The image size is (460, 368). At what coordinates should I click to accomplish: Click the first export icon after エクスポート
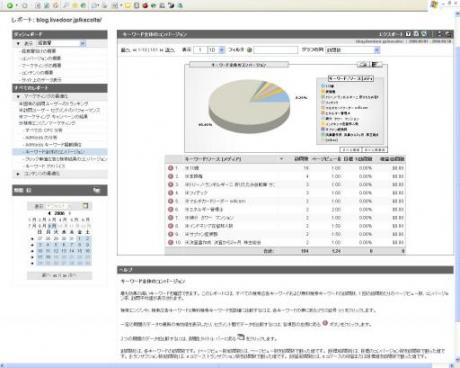(408, 34)
